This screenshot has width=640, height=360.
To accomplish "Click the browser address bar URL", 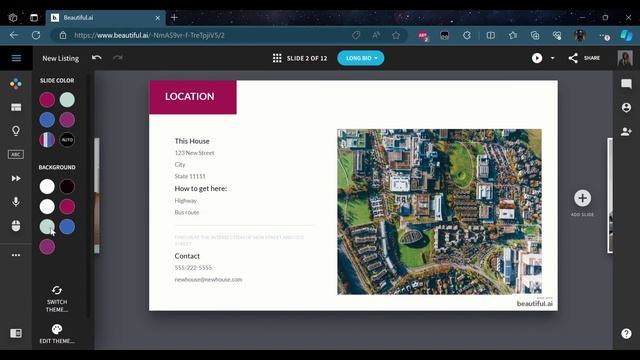I will [149, 36].
